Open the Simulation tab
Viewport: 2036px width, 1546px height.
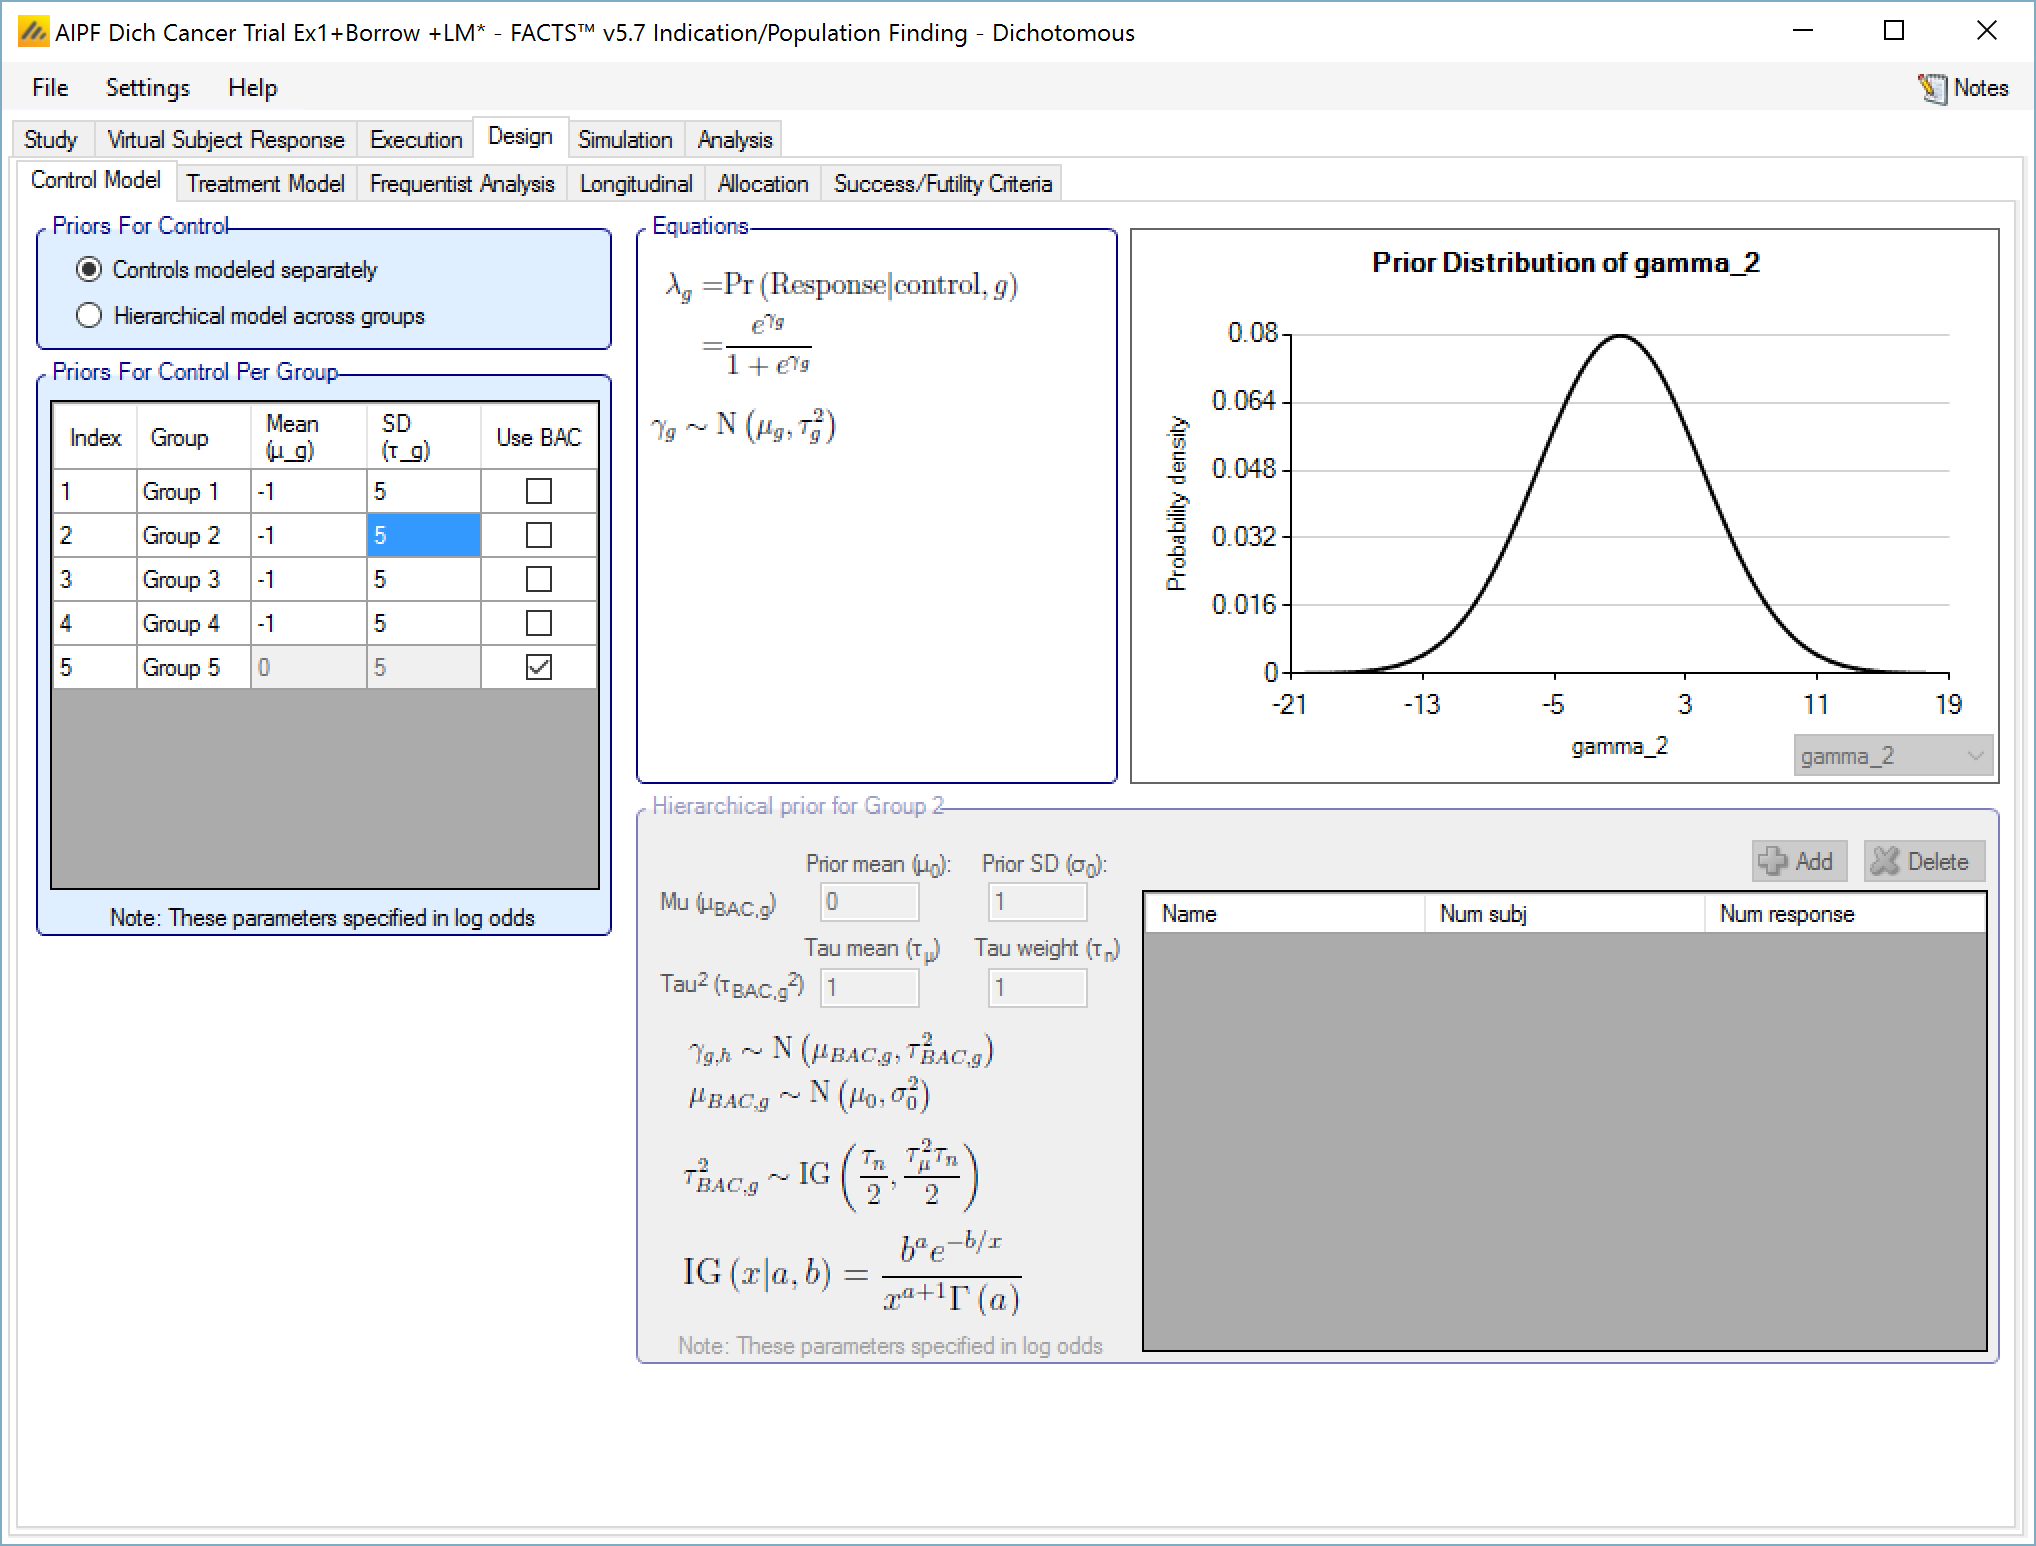625,140
